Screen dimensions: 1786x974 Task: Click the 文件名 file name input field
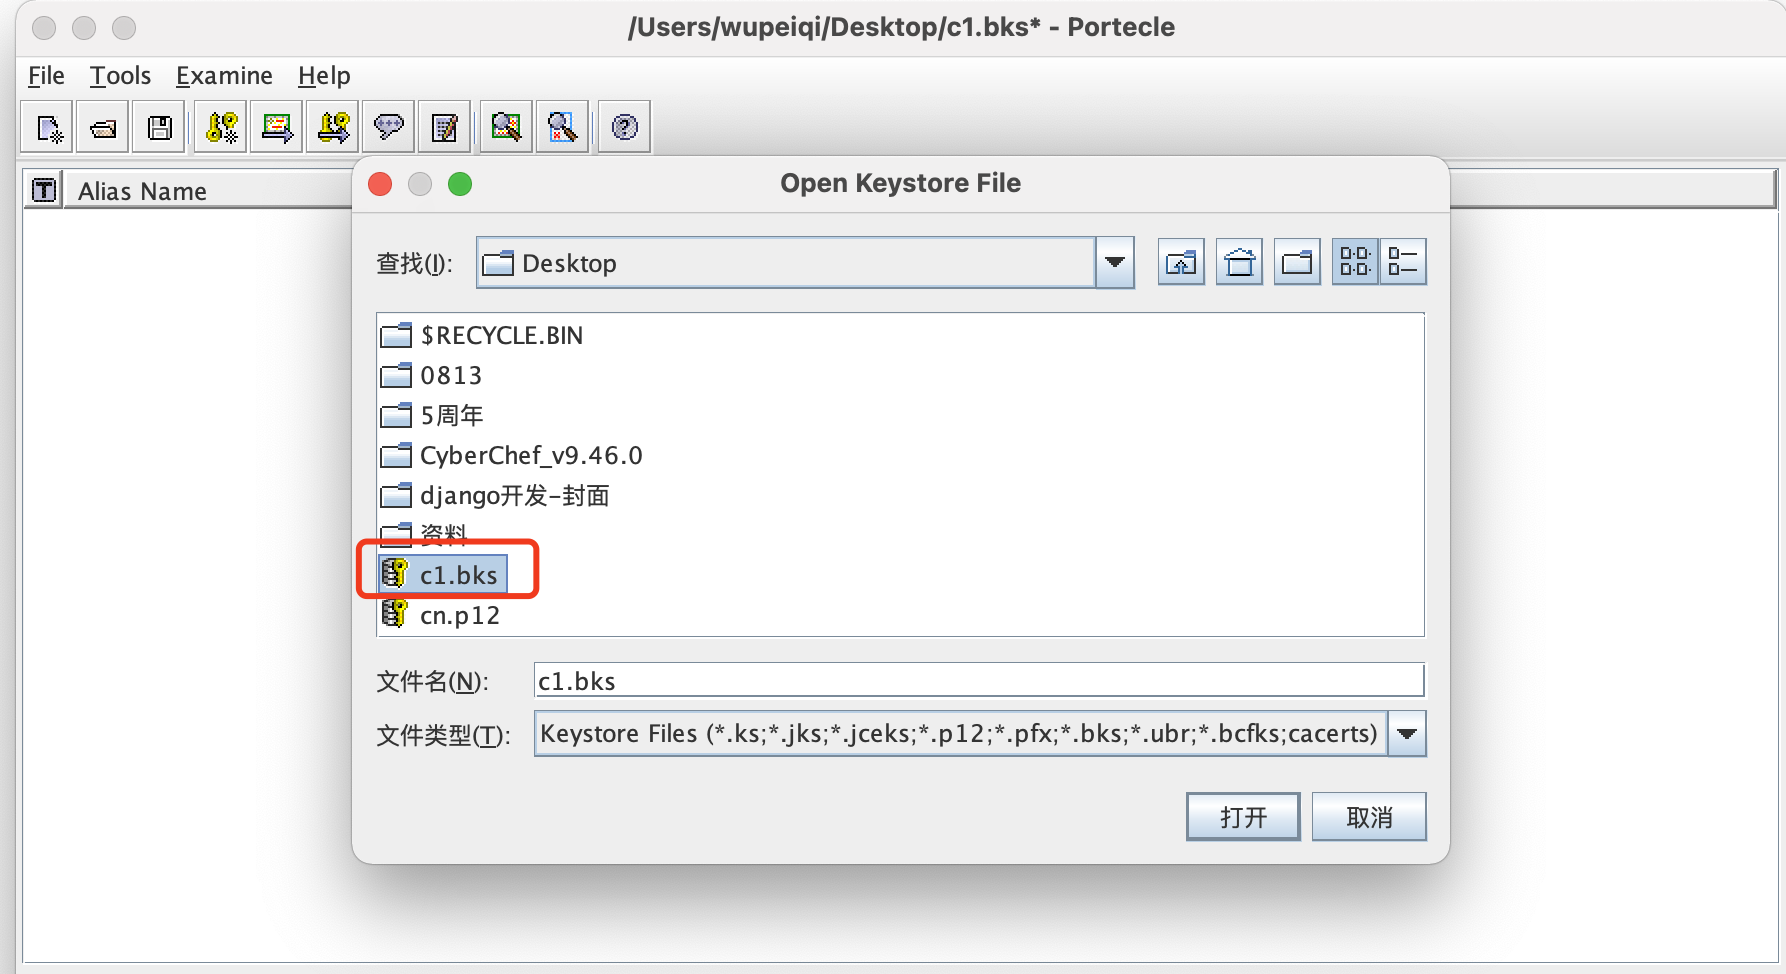tap(979, 681)
